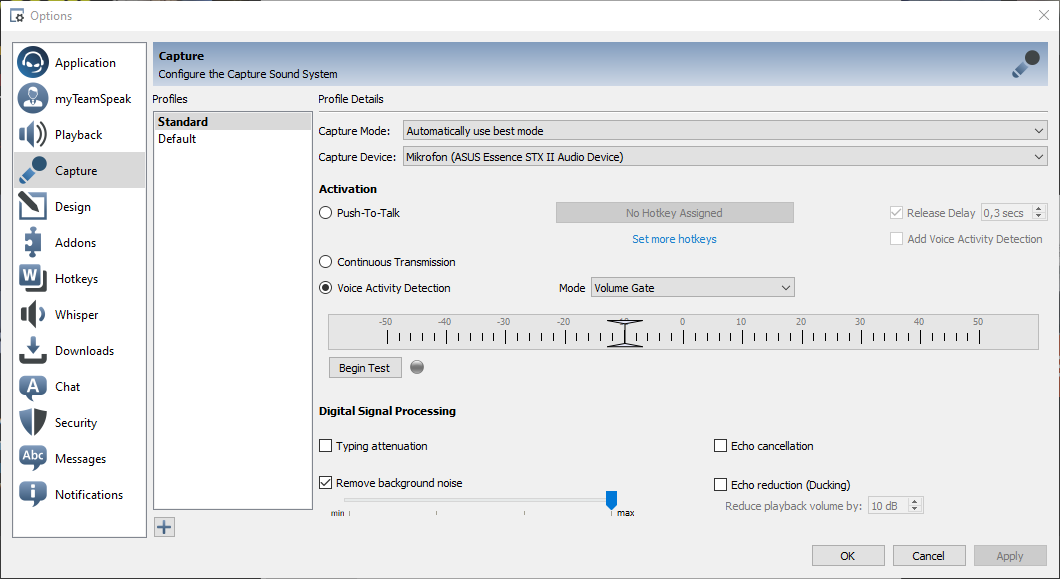Select Push-To-Talk activation
The width and height of the screenshot is (1060, 579).
[x=325, y=212]
